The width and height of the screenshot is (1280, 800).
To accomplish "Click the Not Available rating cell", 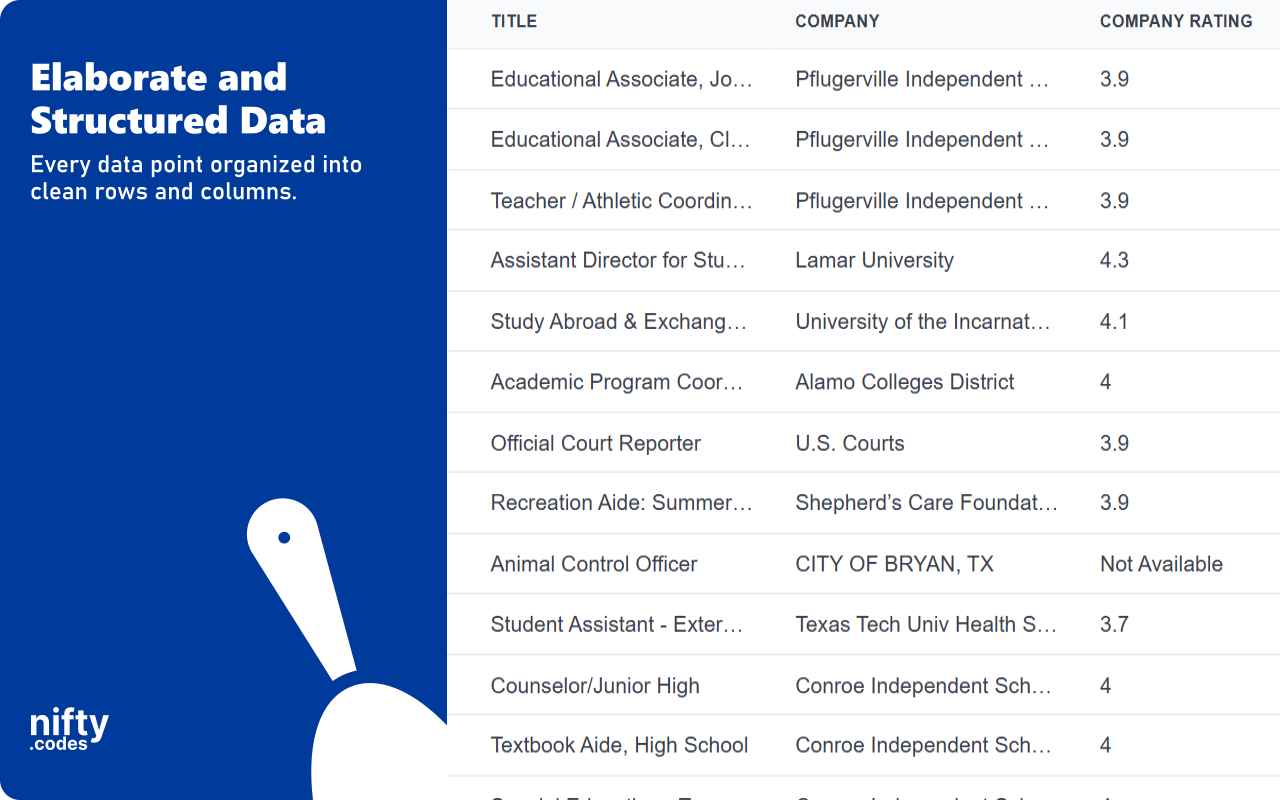I will tap(1161, 564).
